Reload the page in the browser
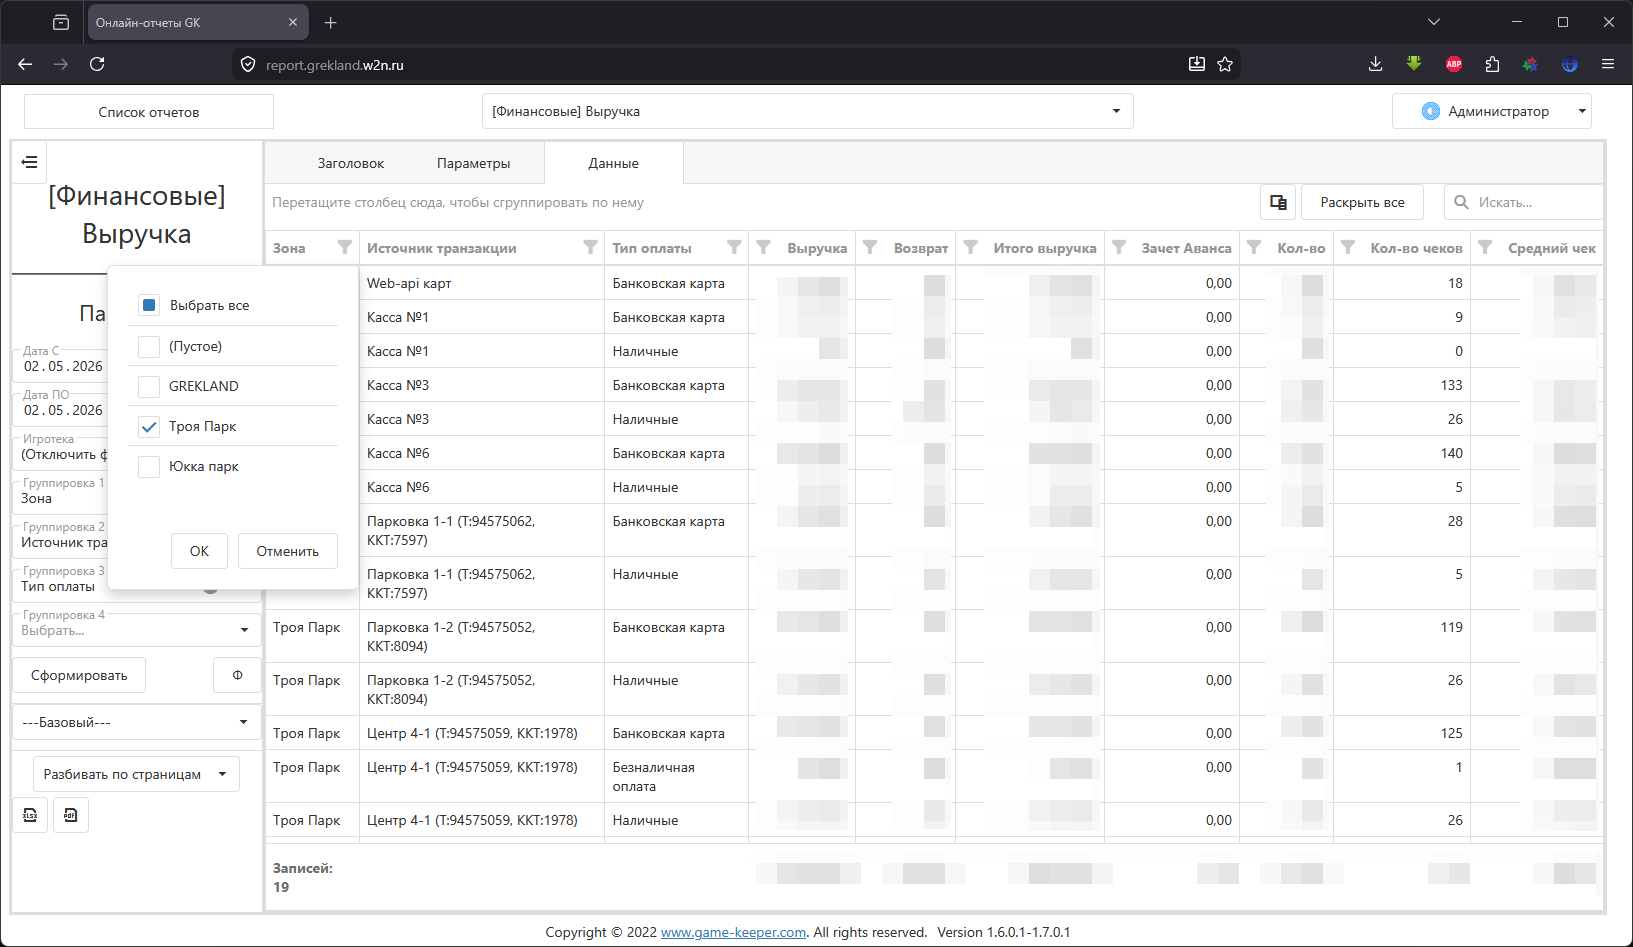This screenshot has height=947, width=1633. tap(97, 64)
